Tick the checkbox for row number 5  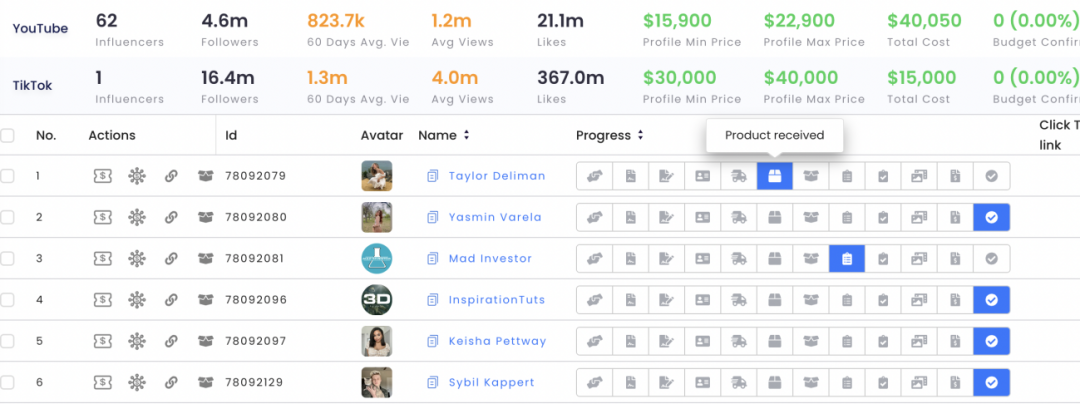(x=7, y=341)
